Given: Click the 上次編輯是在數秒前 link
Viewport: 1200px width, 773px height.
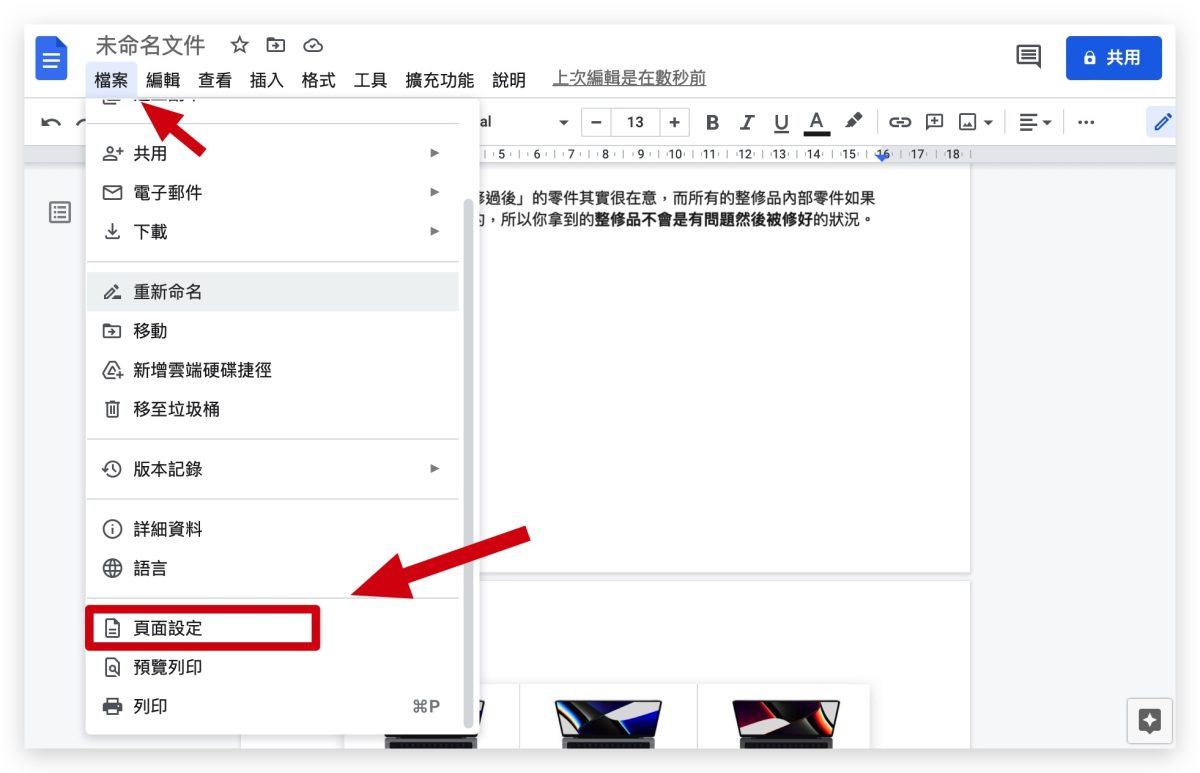Looking at the screenshot, I should [x=629, y=78].
